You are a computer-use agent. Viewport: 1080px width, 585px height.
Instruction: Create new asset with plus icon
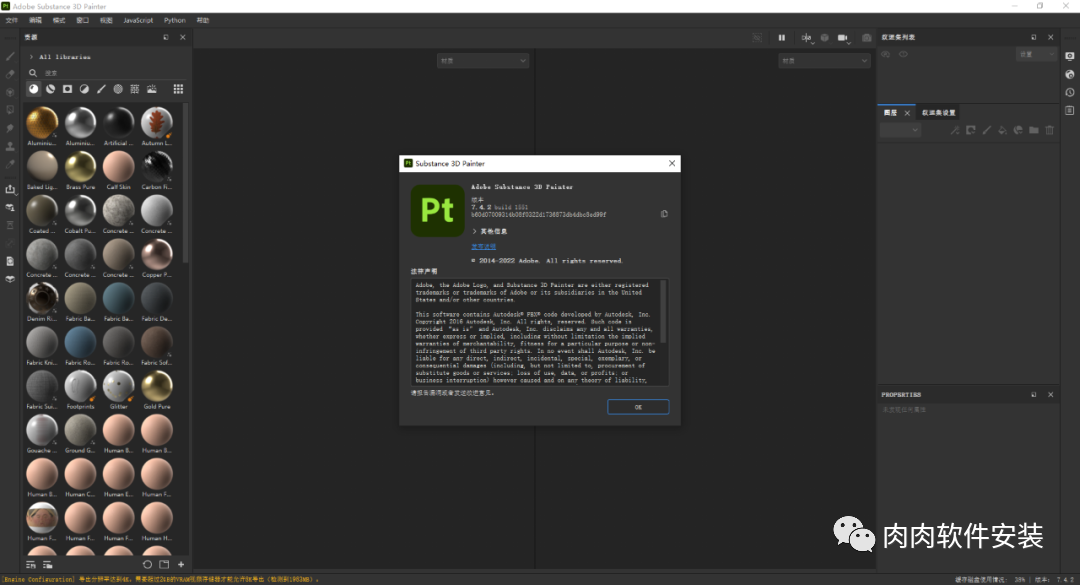pyautogui.click(x=181, y=564)
